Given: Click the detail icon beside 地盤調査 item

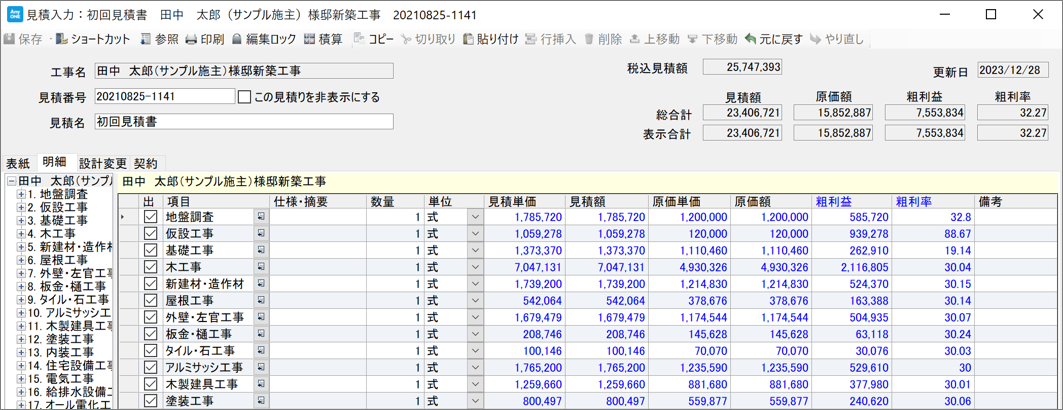Looking at the screenshot, I should 260,218.
